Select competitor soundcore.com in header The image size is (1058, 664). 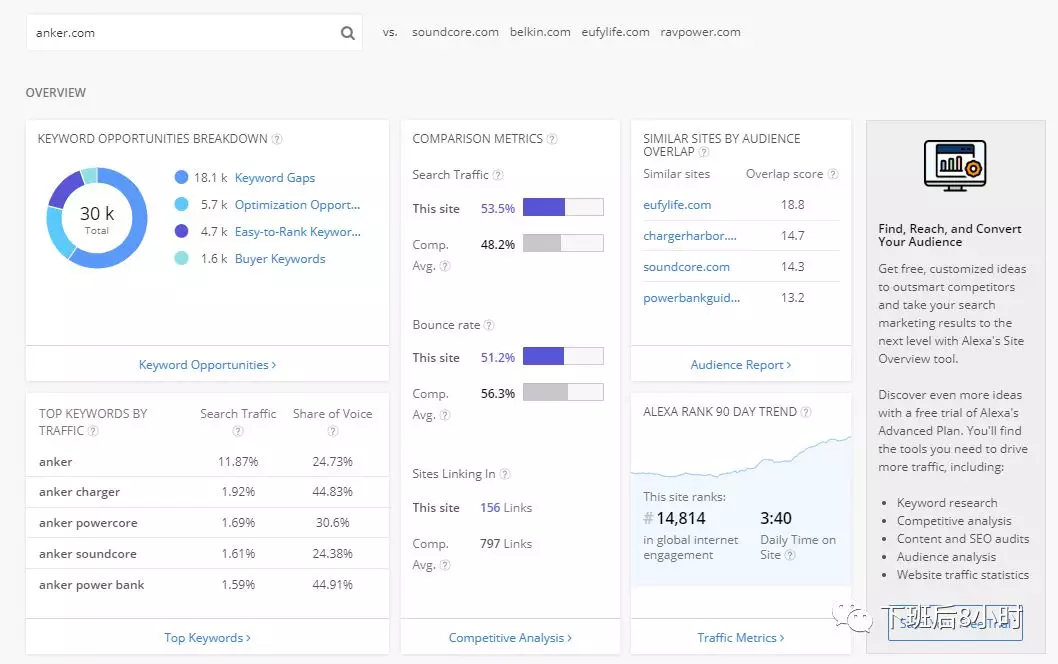[x=455, y=32]
